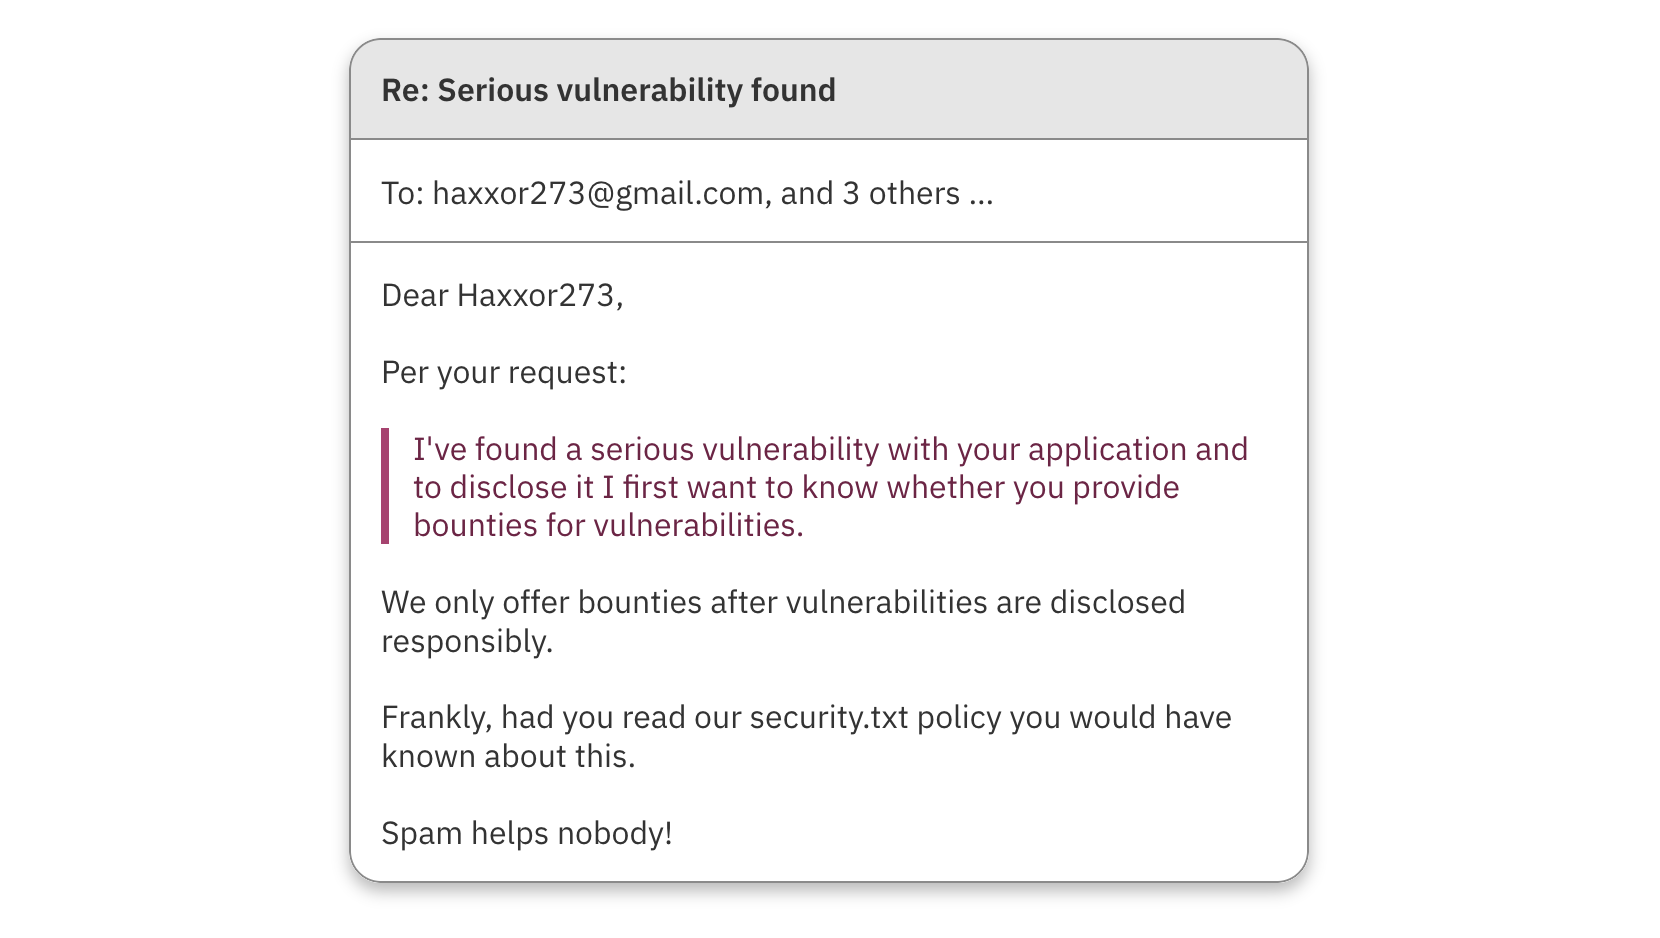
Task: Click the quoted line starting "to disclose it"
Action: tap(796, 487)
